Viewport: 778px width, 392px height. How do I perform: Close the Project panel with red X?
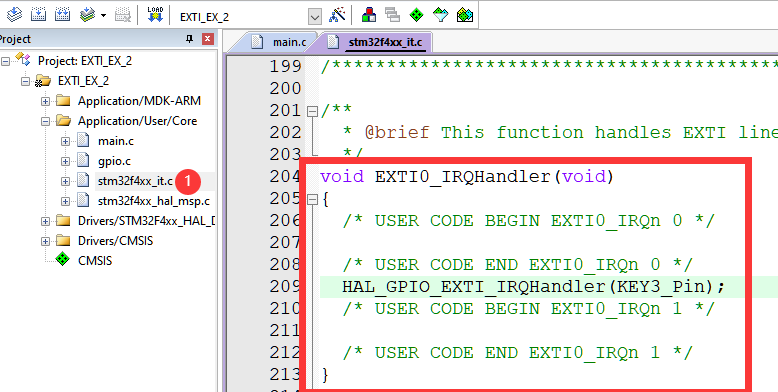coord(208,39)
